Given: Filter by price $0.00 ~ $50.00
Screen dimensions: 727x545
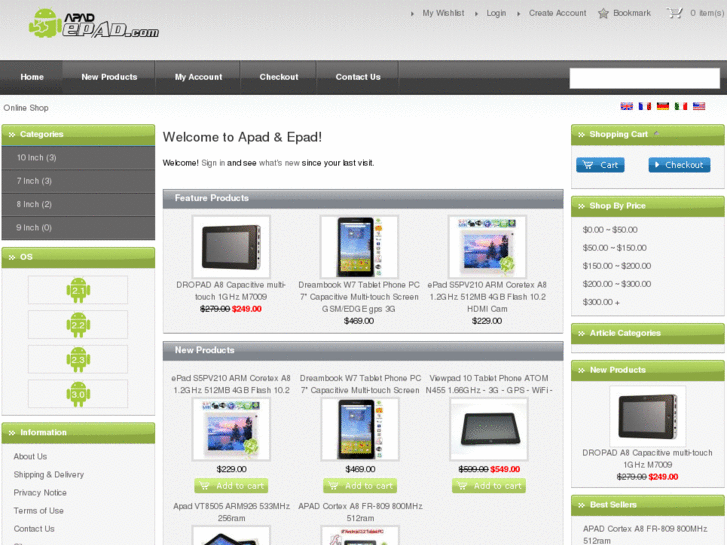Looking at the screenshot, I should pyautogui.click(x=610, y=230).
